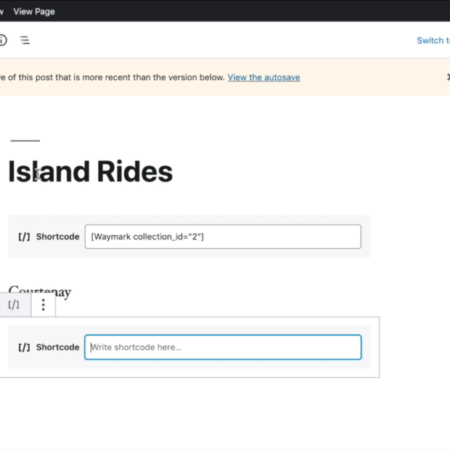This screenshot has width=450, height=450.
Task: Click the shortcode bracket icon in the empty block
Action: 24,347
